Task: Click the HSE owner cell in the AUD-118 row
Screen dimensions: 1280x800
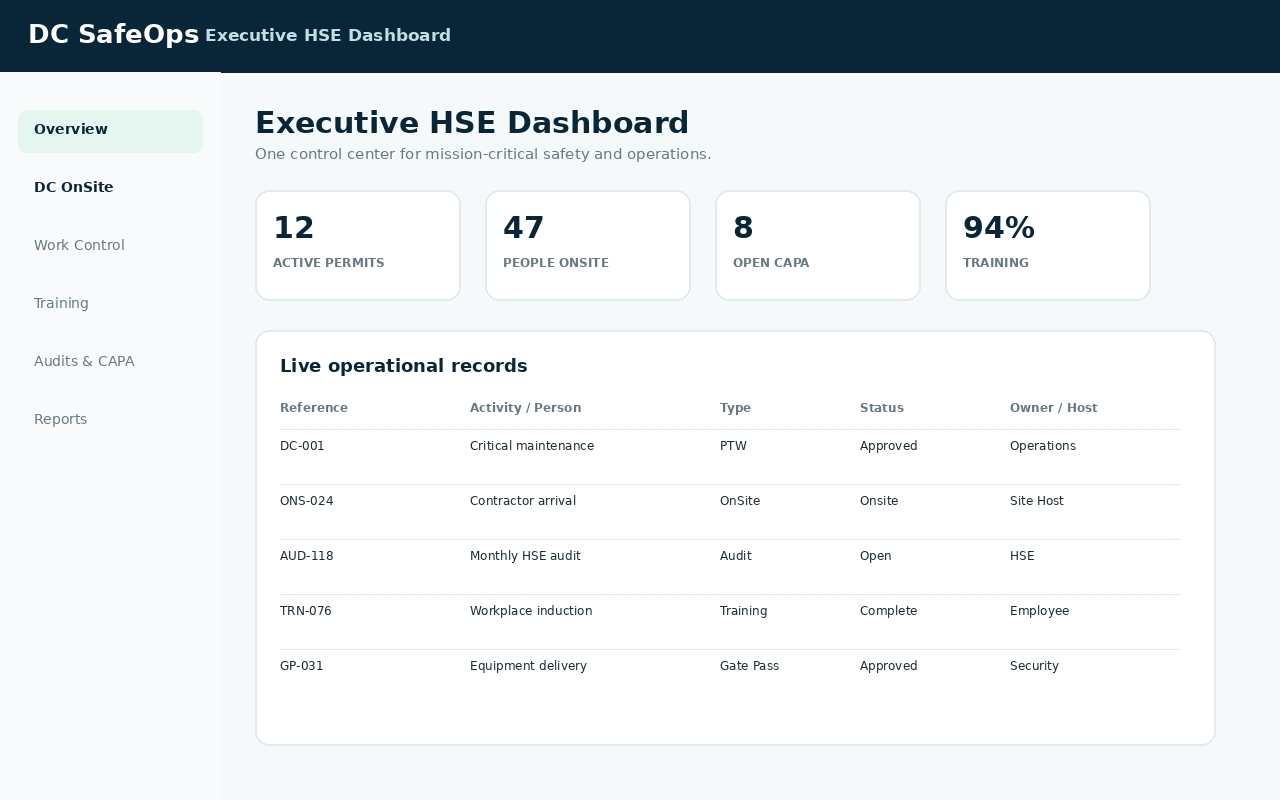Action: pos(1022,556)
